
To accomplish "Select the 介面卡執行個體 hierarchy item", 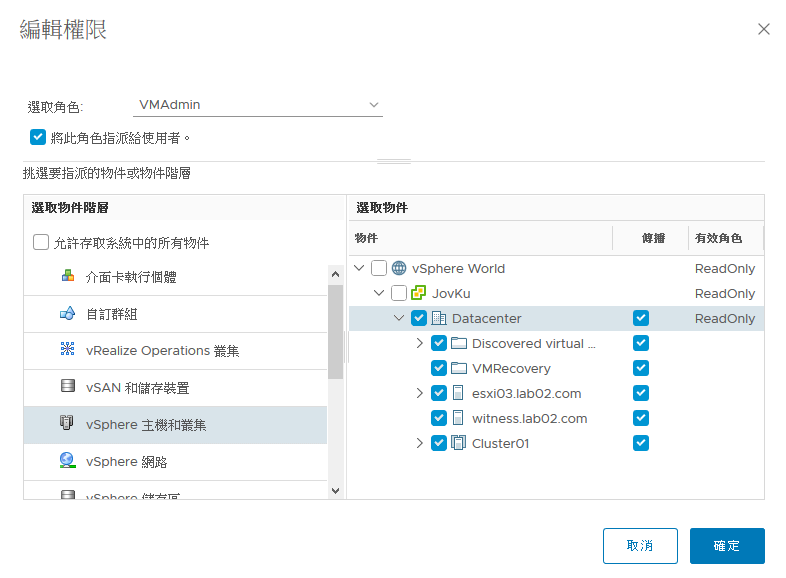I will click(175, 277).
